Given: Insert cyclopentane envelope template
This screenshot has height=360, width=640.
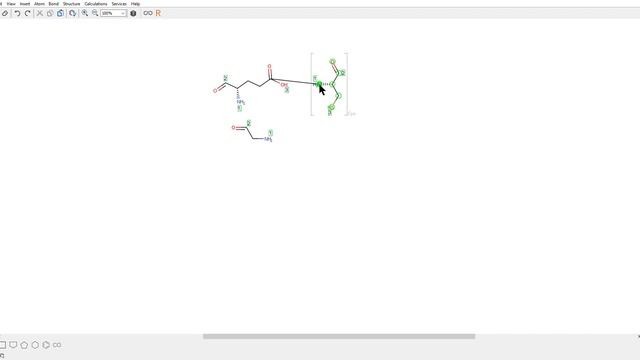Looking at the screenshot, I should pos(13,345).
